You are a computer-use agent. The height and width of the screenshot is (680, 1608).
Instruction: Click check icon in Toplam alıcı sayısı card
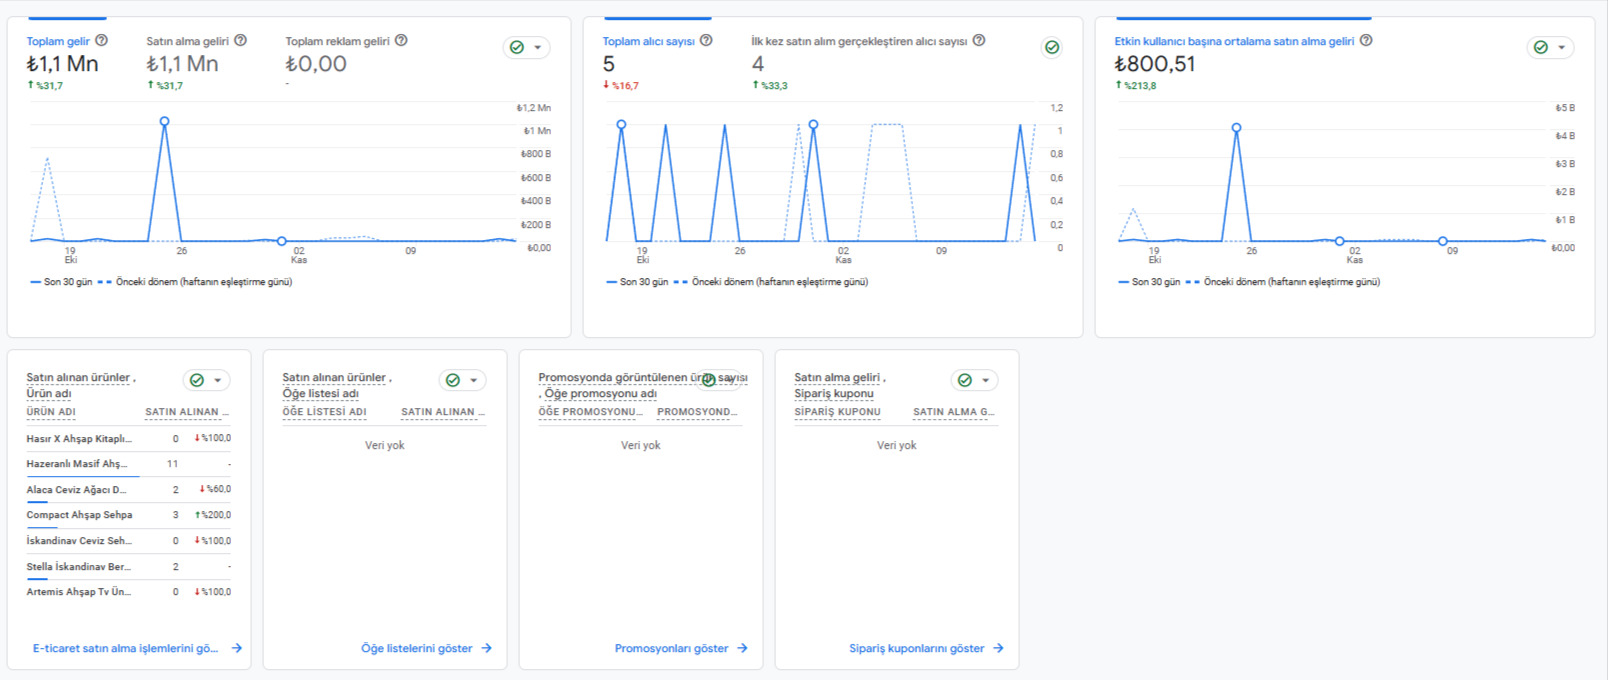pyautogui.click(x=1052, y=47)
